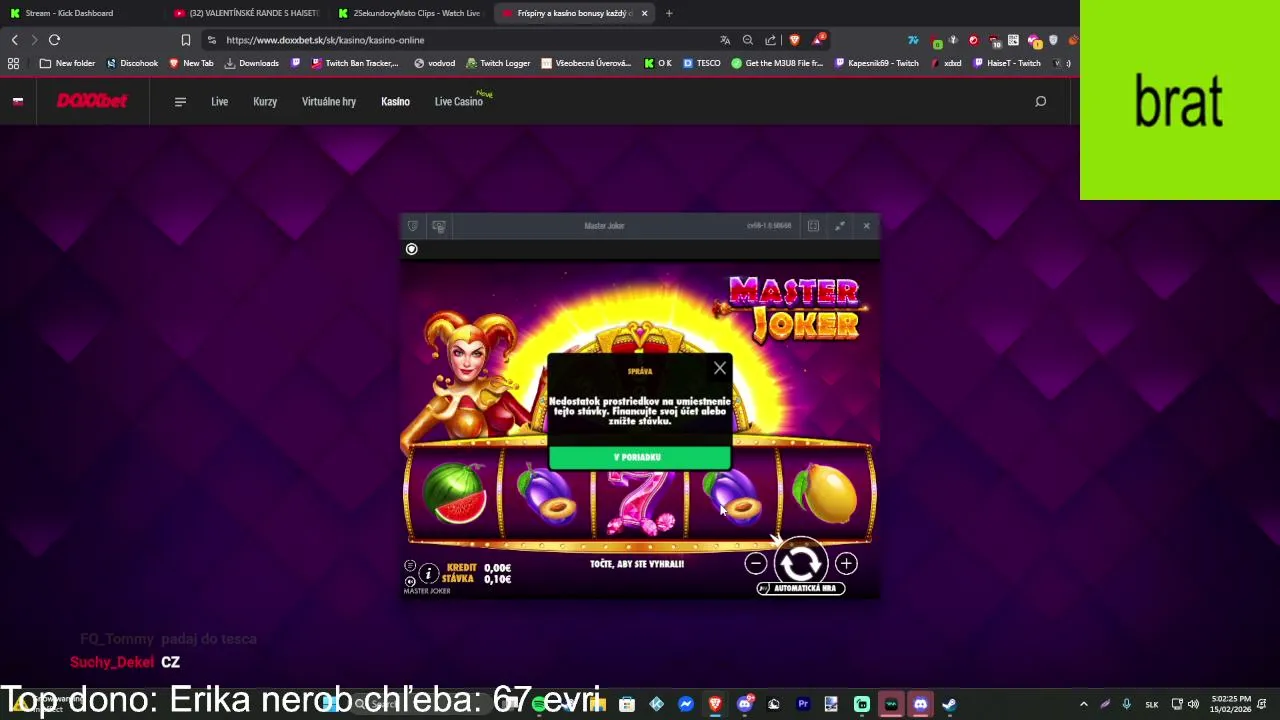This screenshot has height=720, width=1280.
Task: Click the shield icon in game header
Action: pyautogui.click(x=413, y=226)
